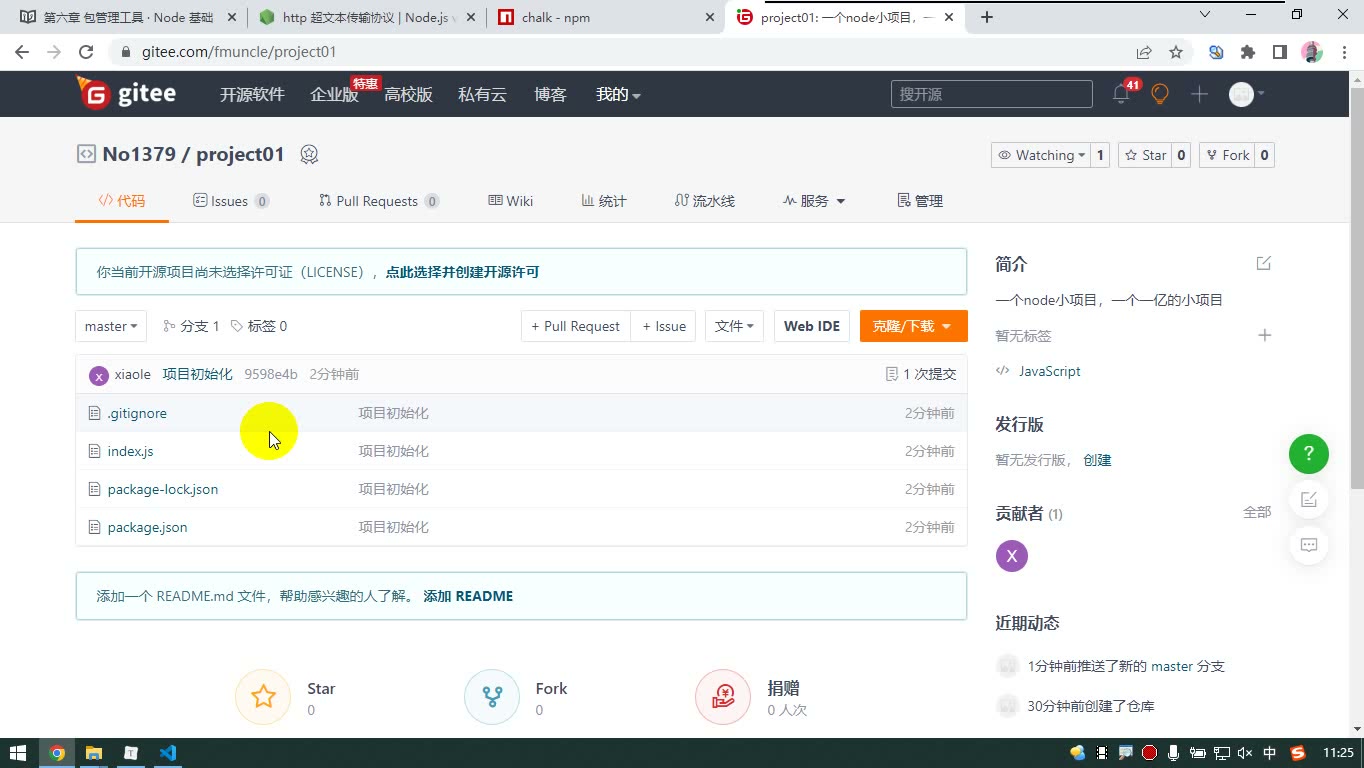Add a tag with the plus icon
1364x768 pixels.
pos(1264,335)
